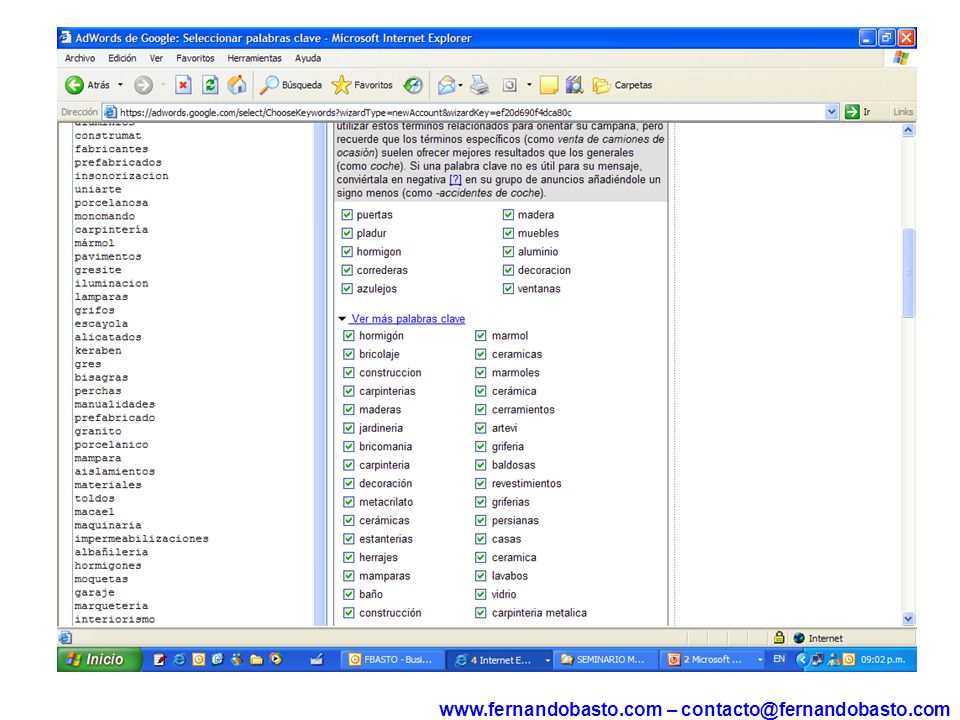This screenshot has height=720, width=960.
Task: Click the taskbar clock 09:02 p.m.
Action: 883,659
